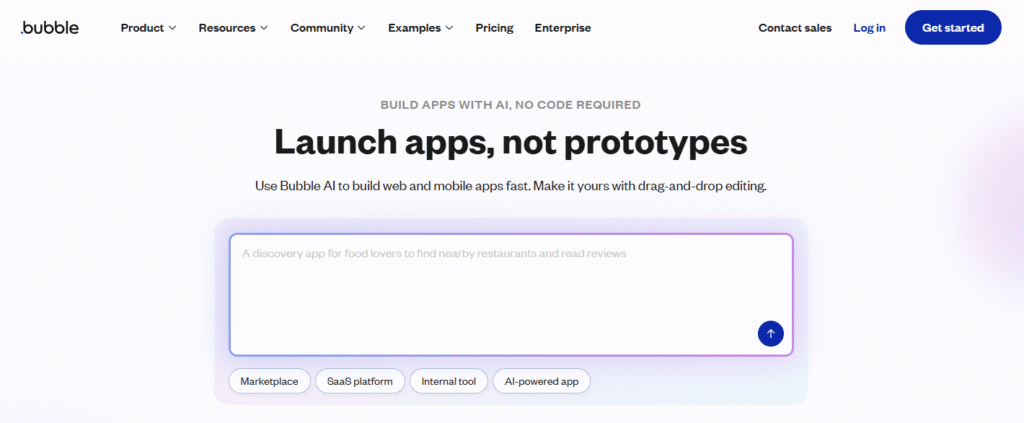1024x423 pixels.
Task: Select the AI-powered app suggestion chip
Action: (x=541, y=381)
